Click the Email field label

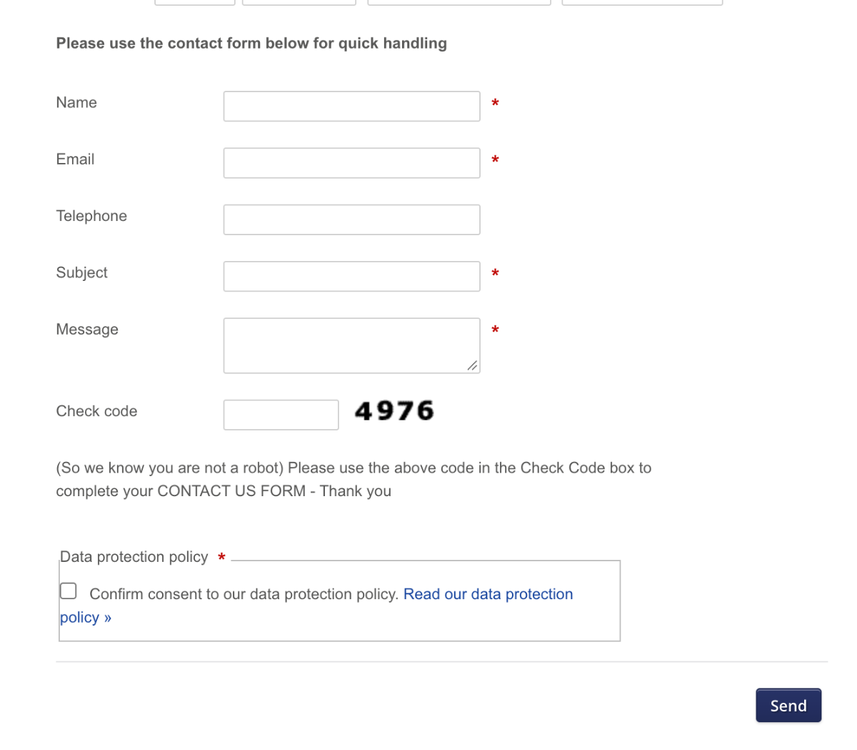coord(75,159)
